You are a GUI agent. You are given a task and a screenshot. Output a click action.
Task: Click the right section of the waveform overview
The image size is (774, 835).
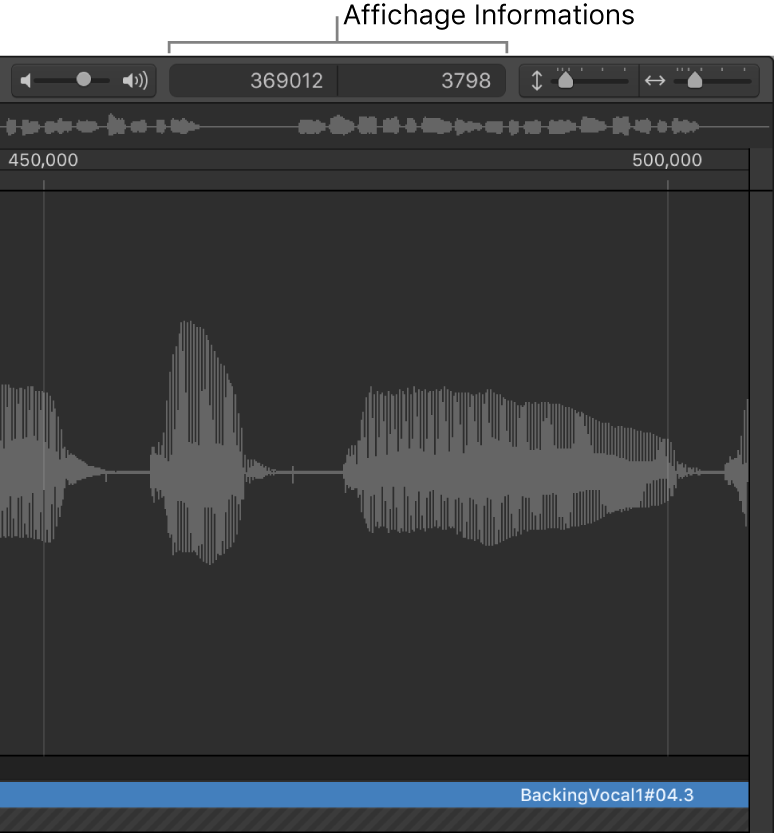(500, 127)
